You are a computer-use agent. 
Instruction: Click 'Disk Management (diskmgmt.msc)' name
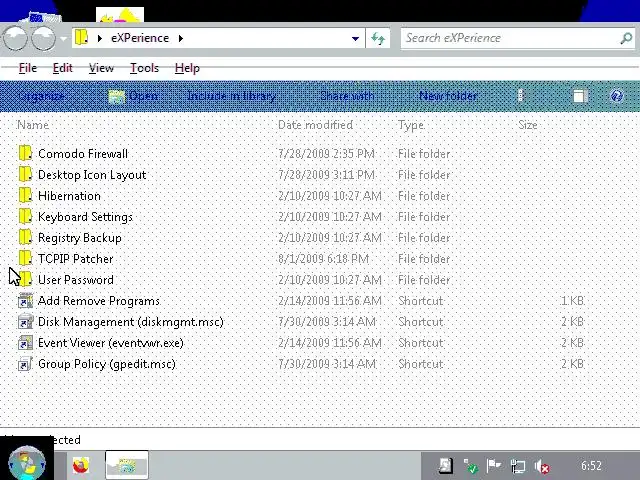point(131,322)
